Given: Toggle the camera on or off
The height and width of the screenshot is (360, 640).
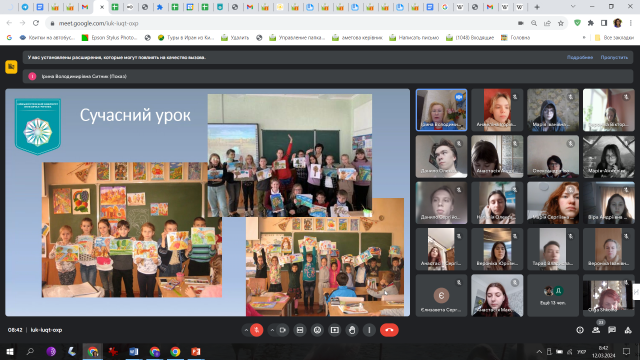Looking at the screenshot, I should coord(282,330).
